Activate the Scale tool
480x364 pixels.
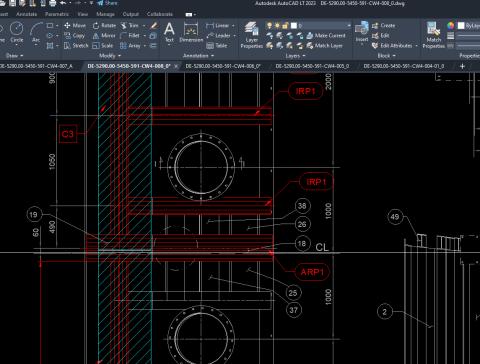point(103,45)
